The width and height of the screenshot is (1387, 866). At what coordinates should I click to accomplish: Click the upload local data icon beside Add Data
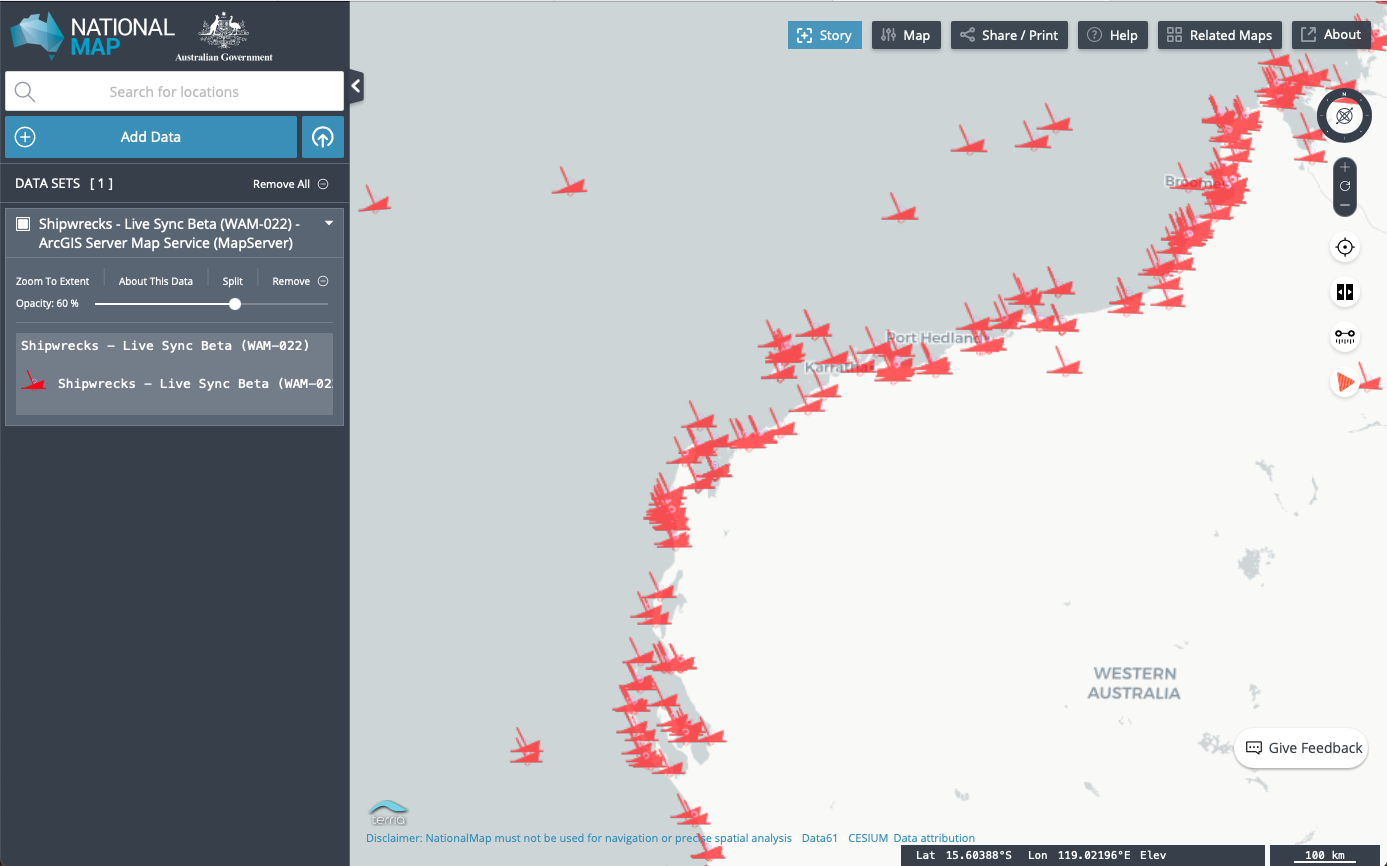(x=322, y=136)
